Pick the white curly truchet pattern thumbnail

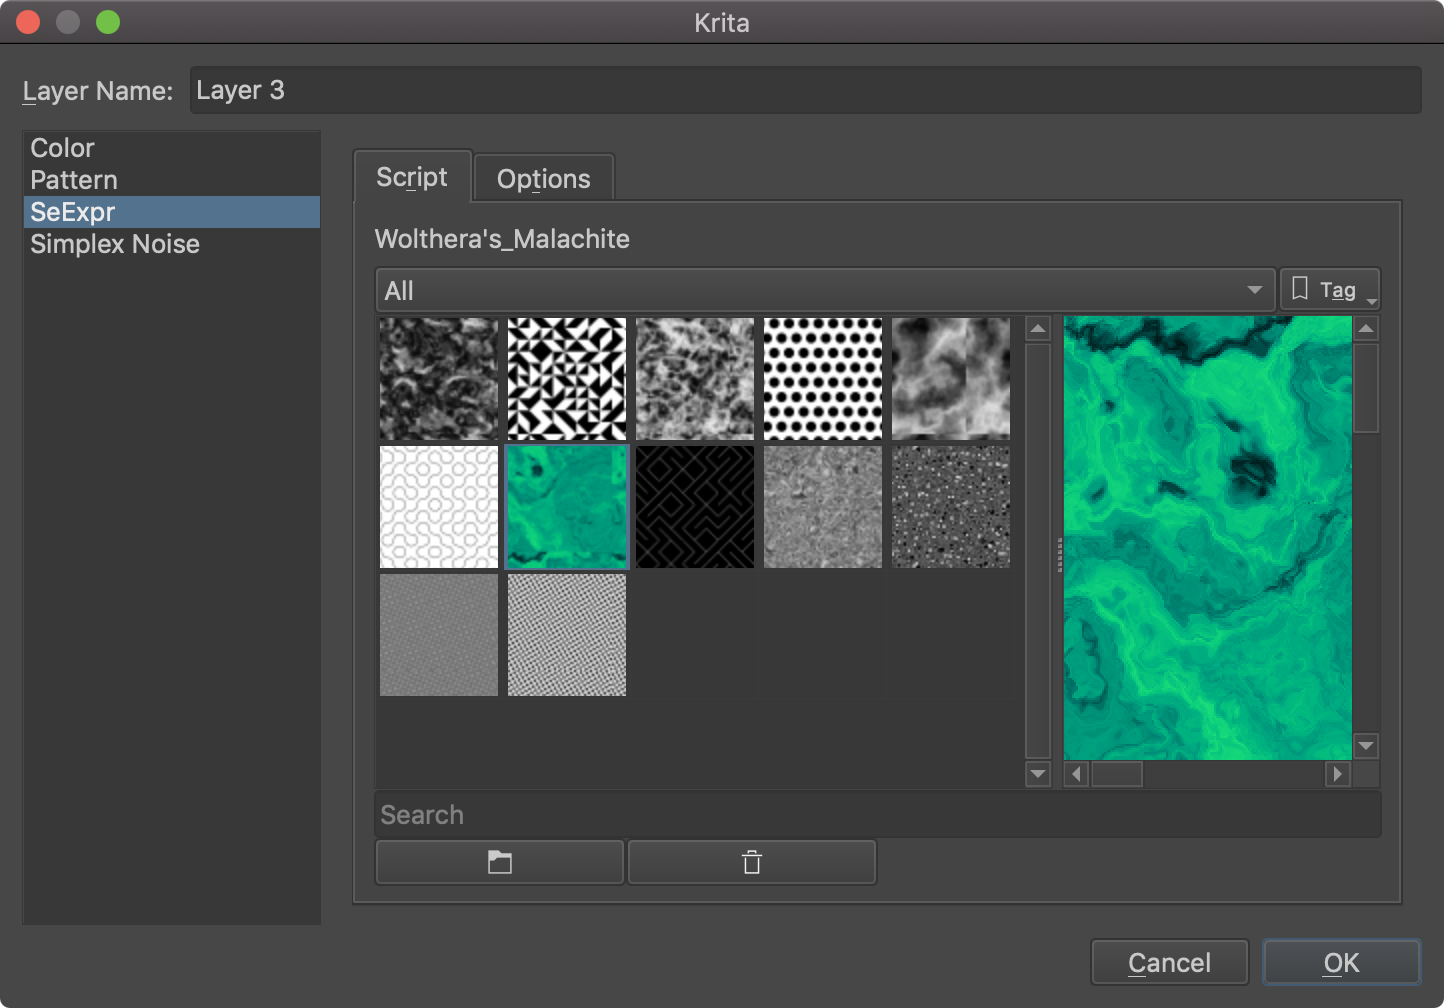[x=438, y=507]
